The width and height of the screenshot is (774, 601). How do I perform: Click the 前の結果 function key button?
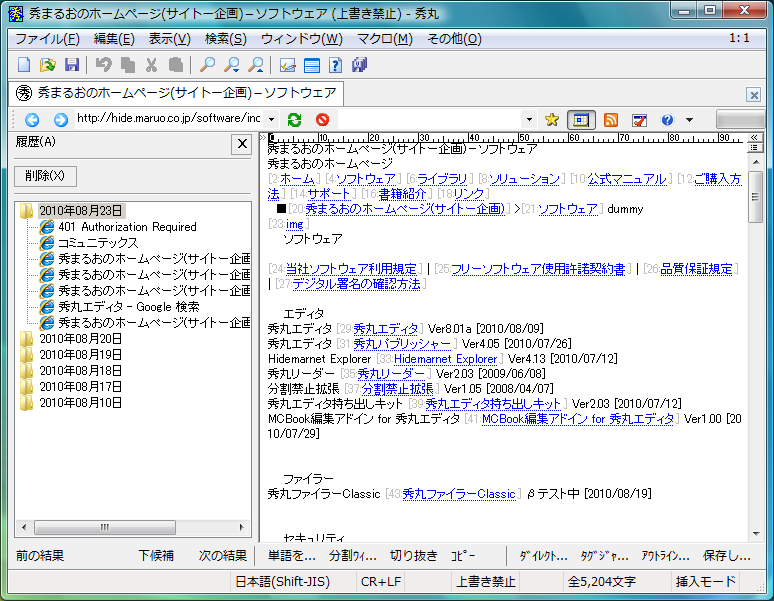[x=39, y=556]
